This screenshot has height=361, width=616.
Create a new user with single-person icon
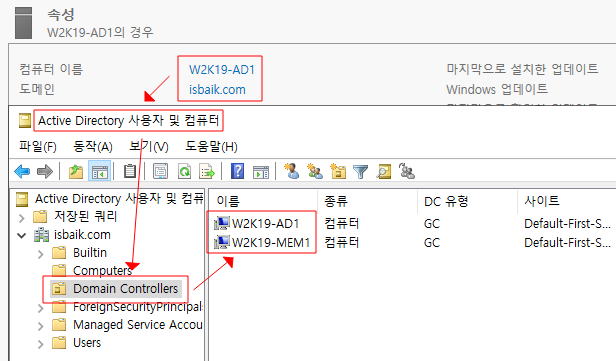[291, 171]
